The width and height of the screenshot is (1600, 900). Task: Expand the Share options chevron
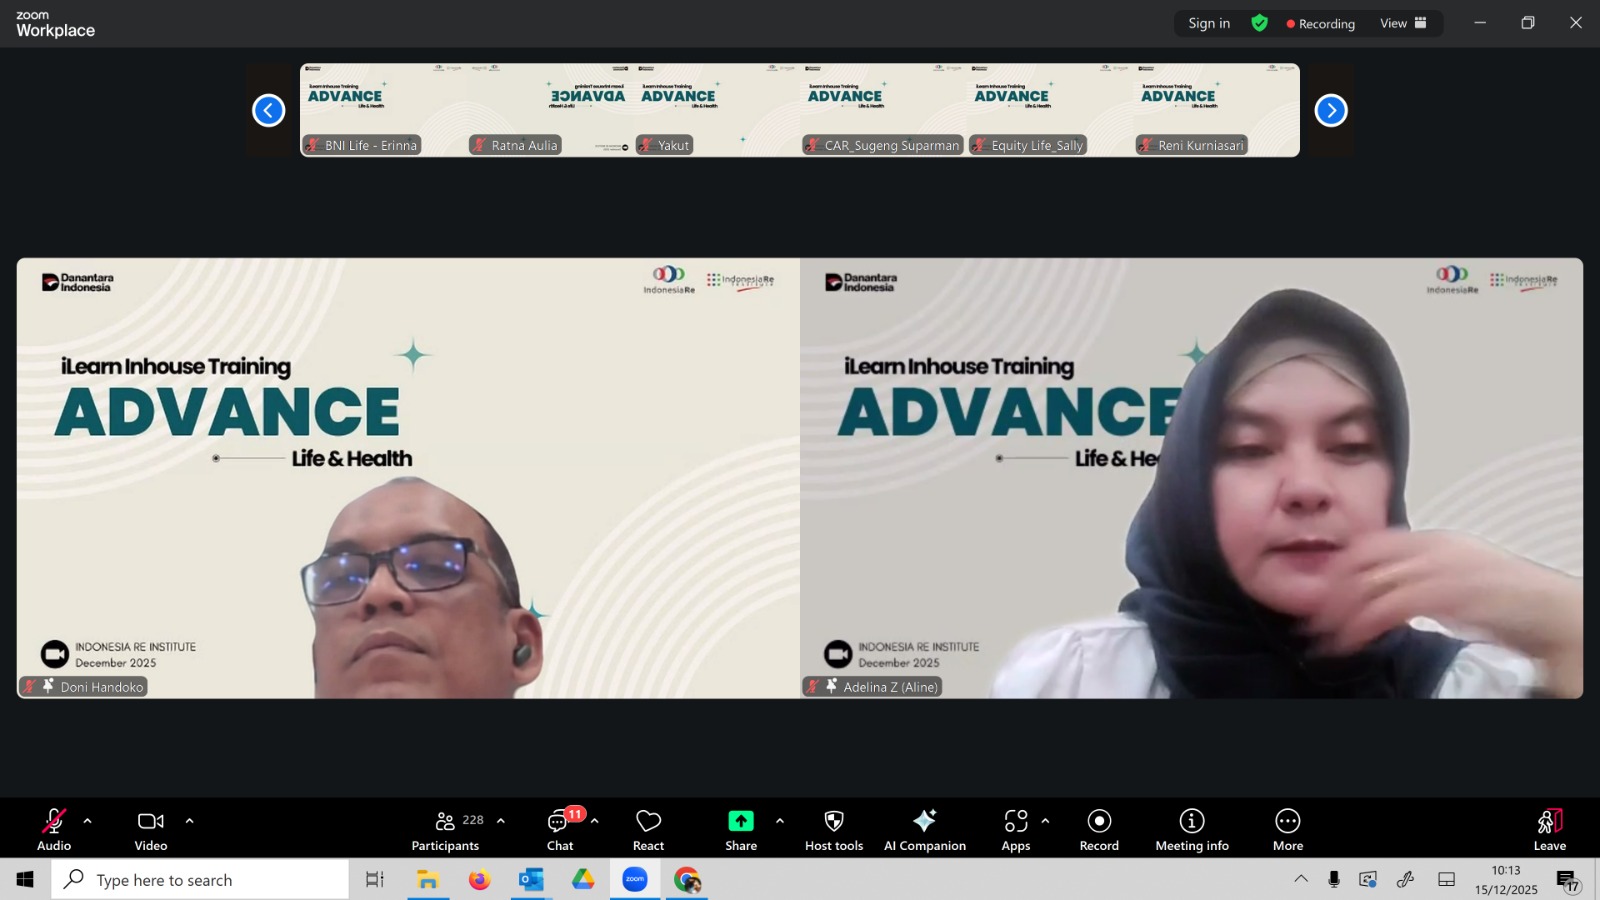(779, 821)
